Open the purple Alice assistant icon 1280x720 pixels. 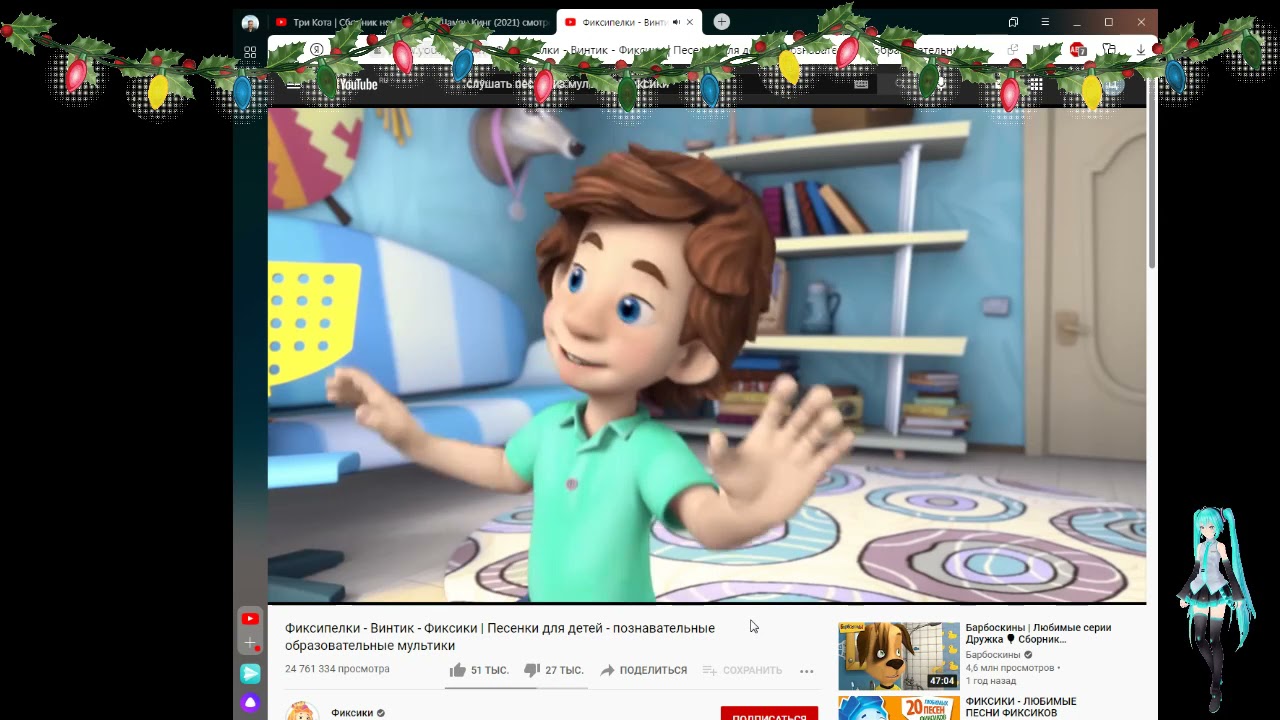click(x=250, y=703)
